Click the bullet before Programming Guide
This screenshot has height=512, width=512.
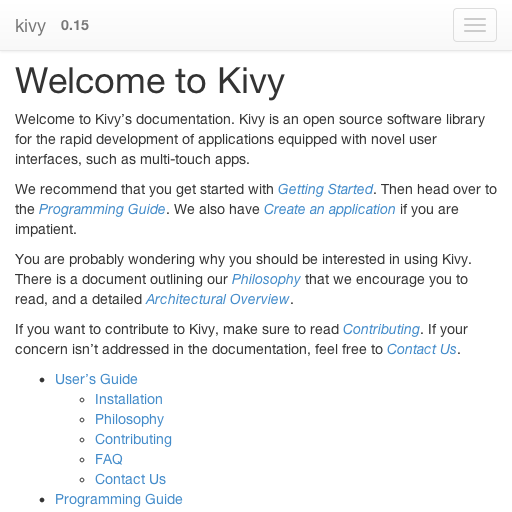[42, 500]
